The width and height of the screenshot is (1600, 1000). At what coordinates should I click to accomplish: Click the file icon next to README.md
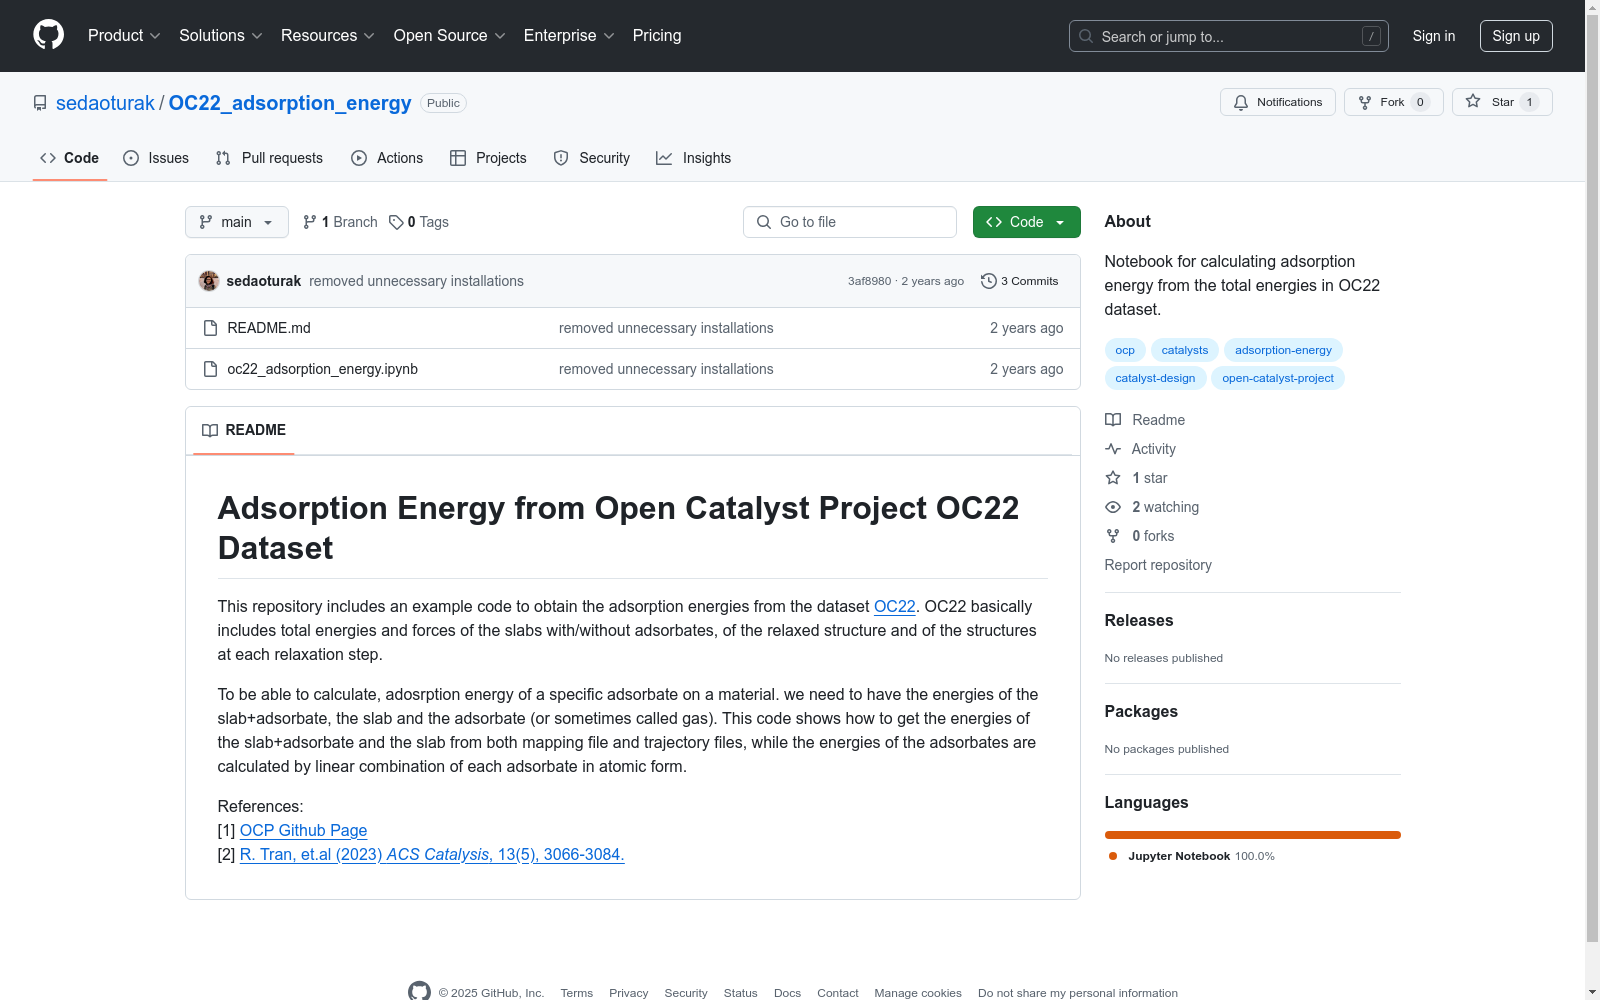tap(210, 328)
